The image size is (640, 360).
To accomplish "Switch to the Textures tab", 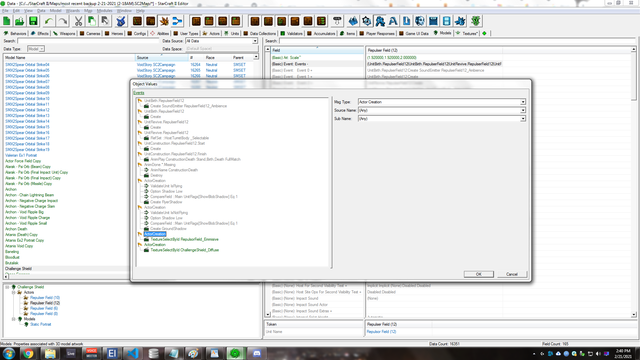I will [x=467, y=33].
